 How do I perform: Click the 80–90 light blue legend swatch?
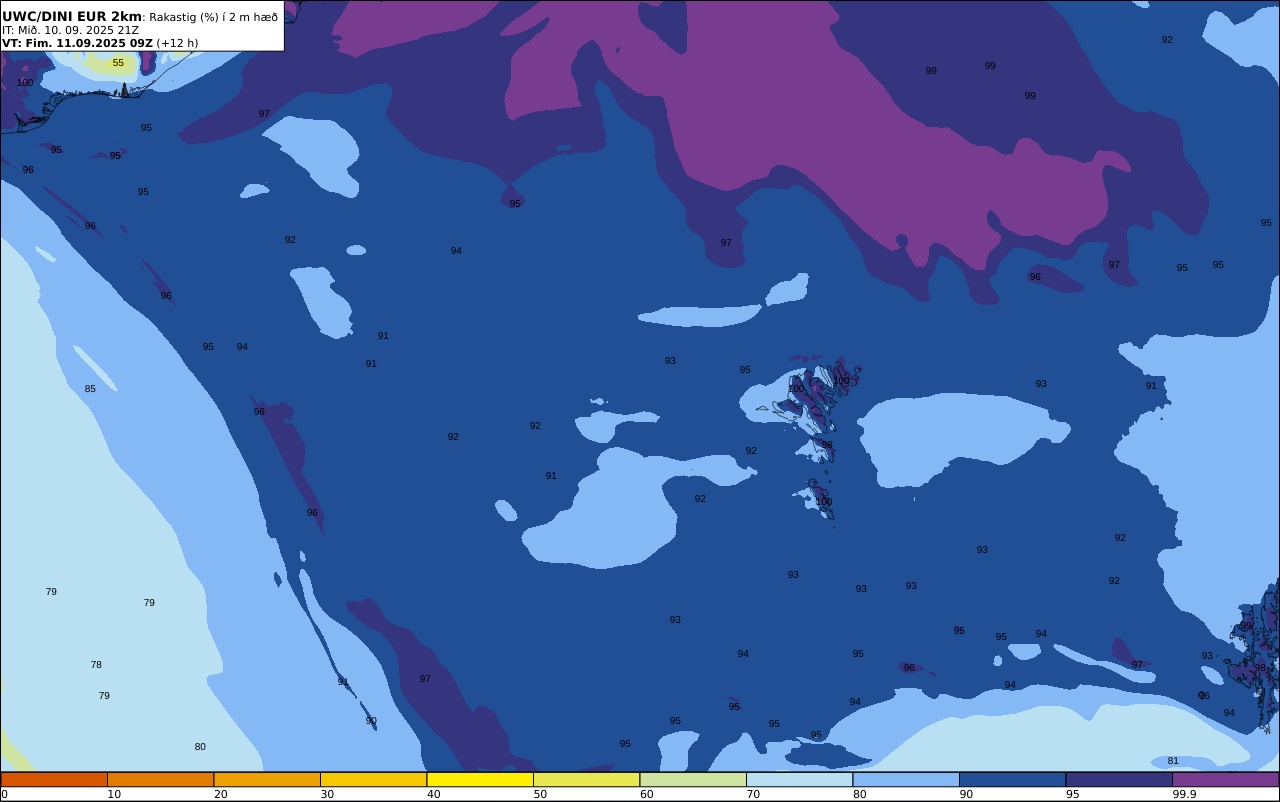pos(906,779)
